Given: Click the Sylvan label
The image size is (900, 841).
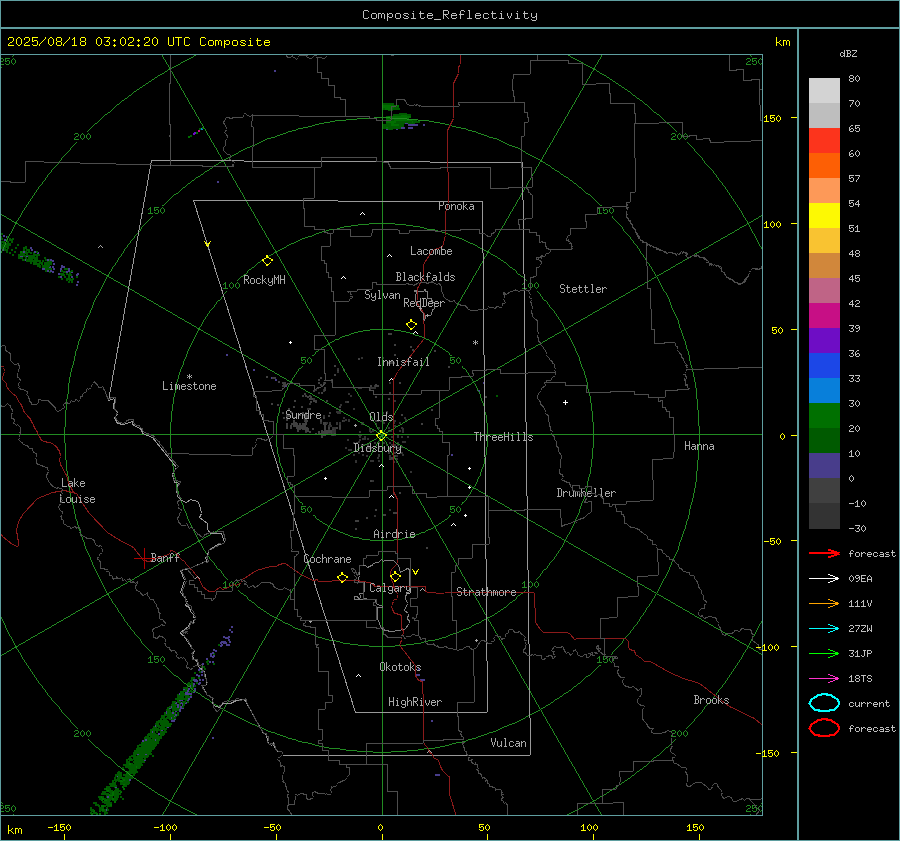Looking at the screenshot, I should (x=382, y=295).
